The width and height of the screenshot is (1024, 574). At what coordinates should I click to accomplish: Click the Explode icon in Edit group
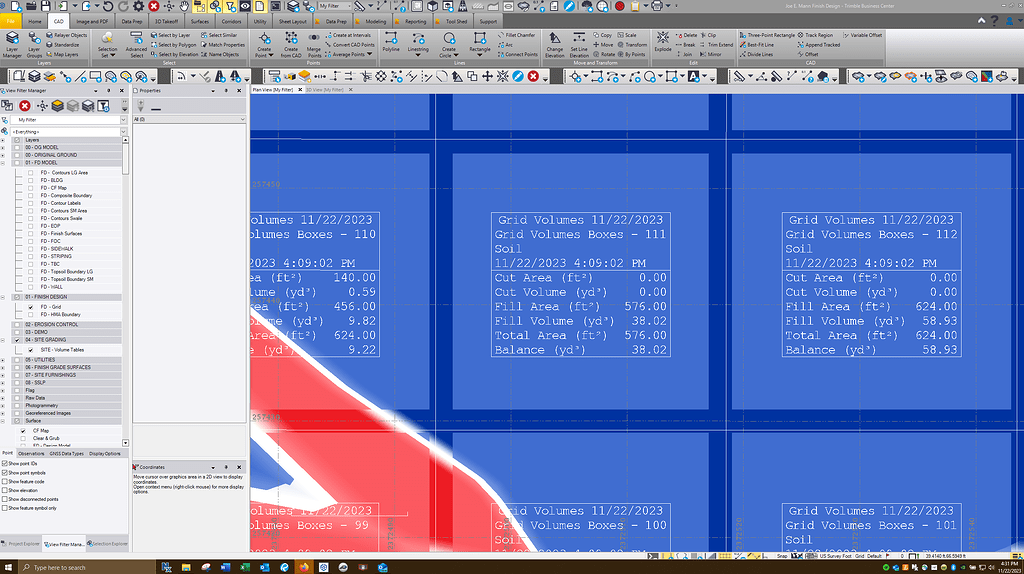pyautogui.click(x=663, y=45)
